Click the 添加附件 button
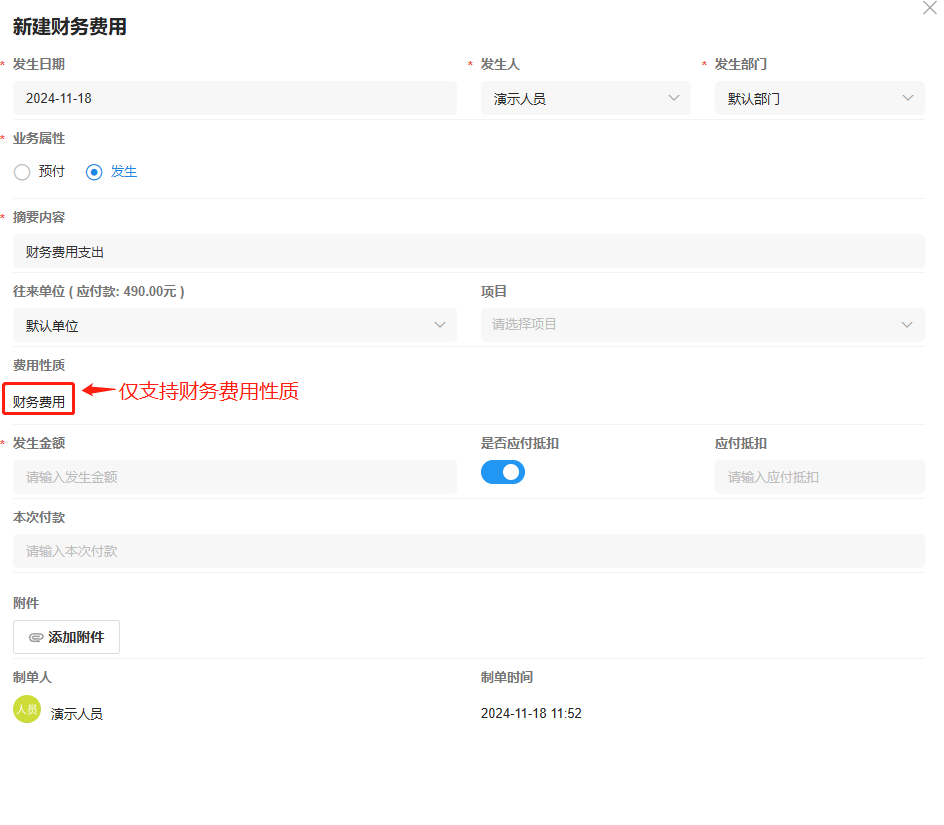The image size is (944, 825). [66, 637]
